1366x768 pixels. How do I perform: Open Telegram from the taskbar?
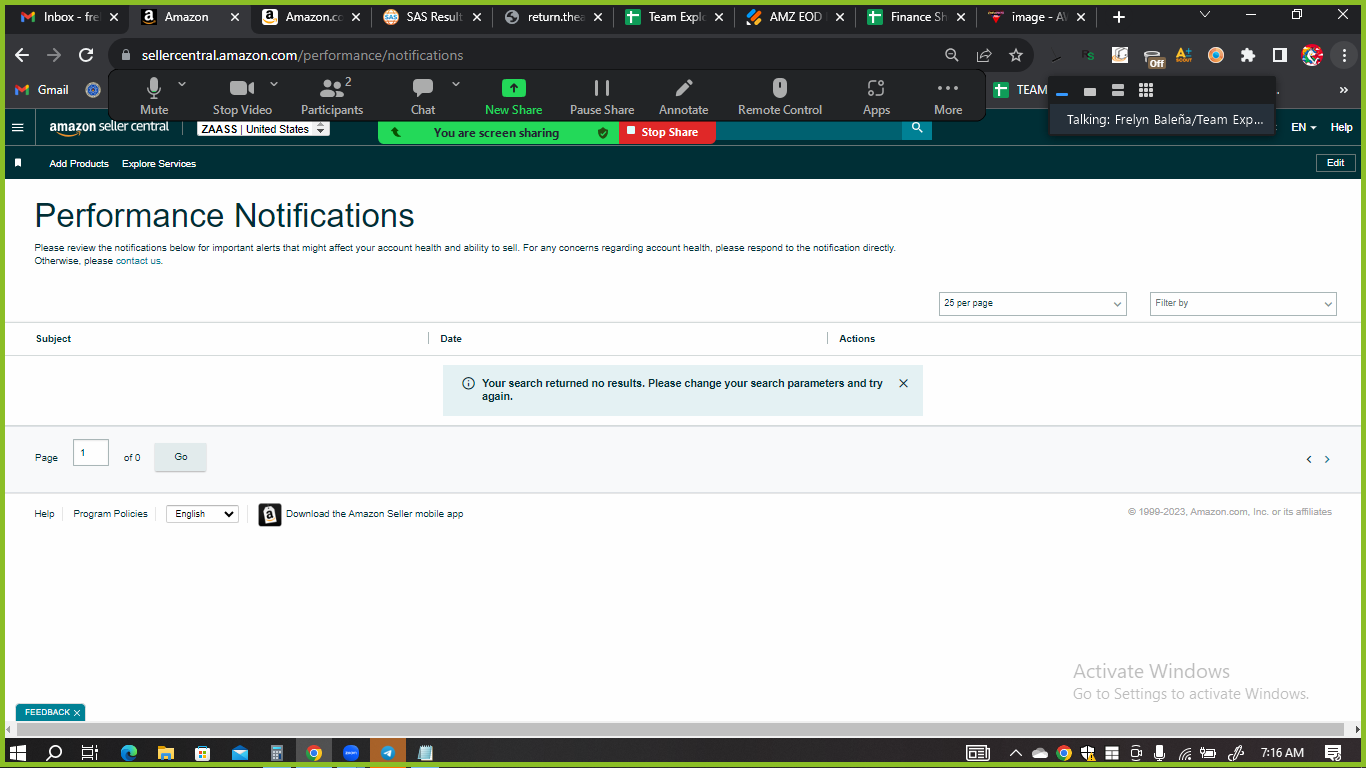tap(388, 753)
